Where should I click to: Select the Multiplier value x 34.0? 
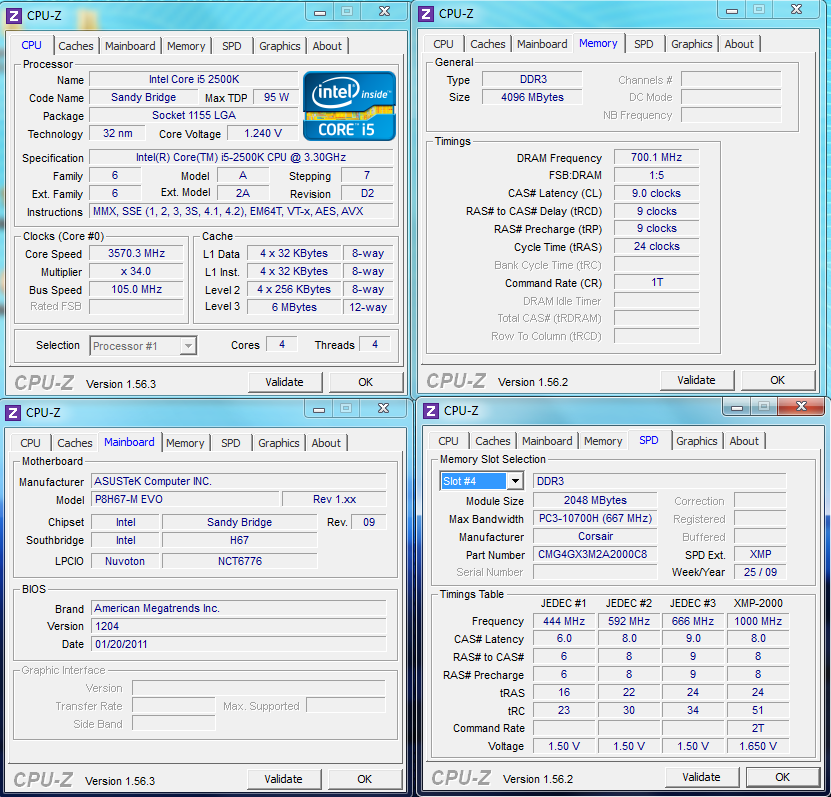point(136,271)
